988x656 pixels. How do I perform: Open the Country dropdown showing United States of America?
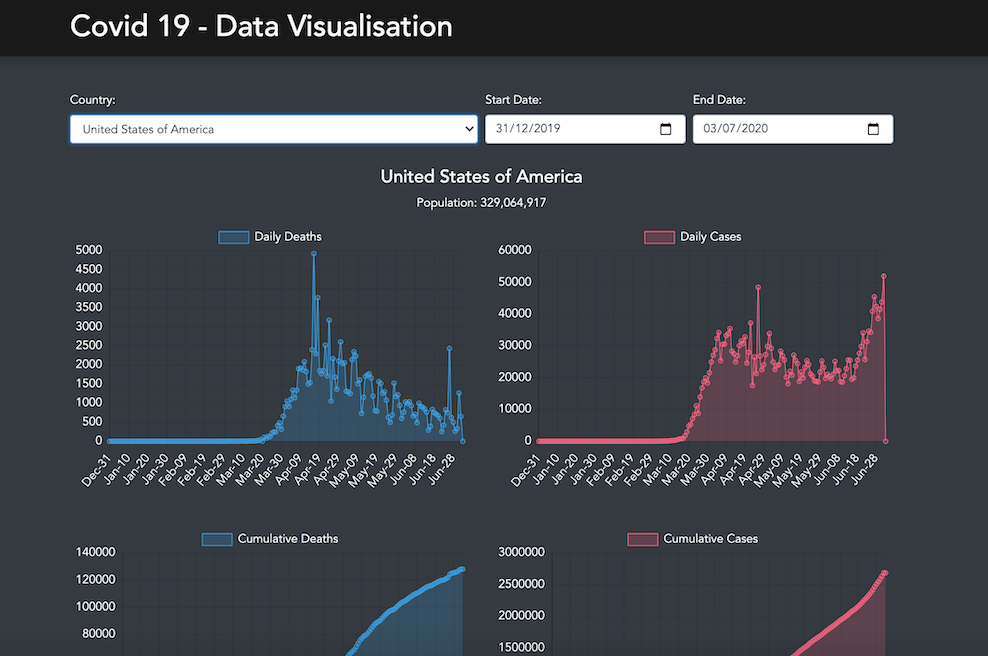[x=273, y=129]
